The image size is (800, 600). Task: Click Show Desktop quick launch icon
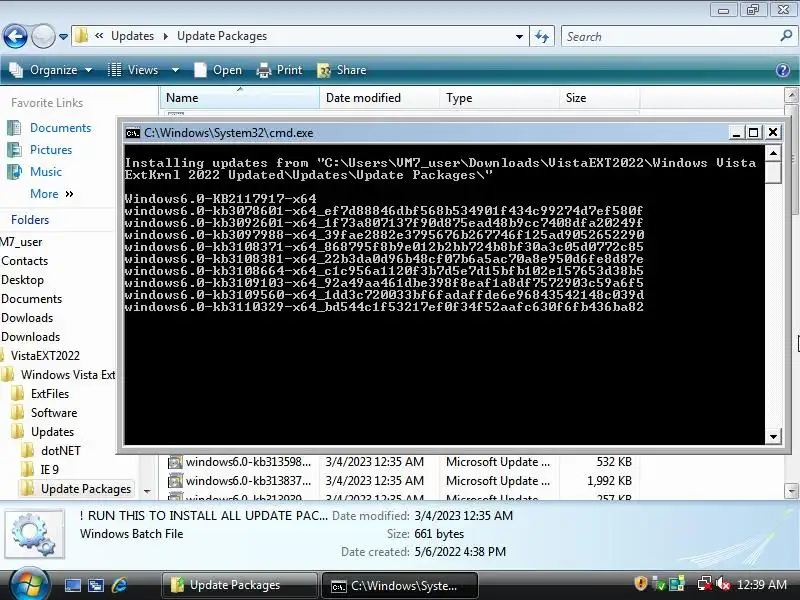point(72,585)
